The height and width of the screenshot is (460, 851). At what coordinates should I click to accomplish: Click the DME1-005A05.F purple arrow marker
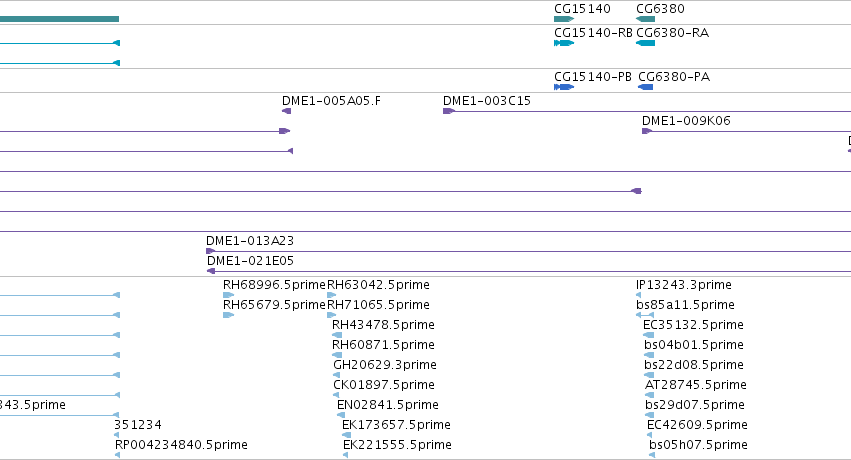[x=287, y=111]
